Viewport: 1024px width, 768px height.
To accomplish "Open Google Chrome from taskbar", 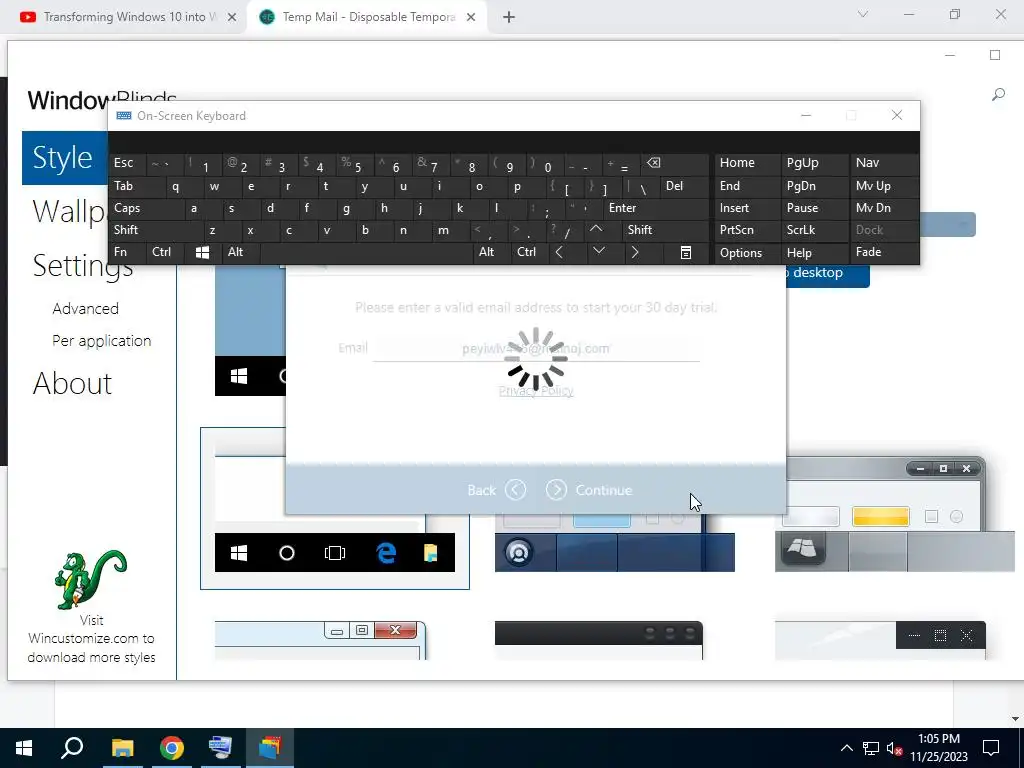I will tap(172, 748).
